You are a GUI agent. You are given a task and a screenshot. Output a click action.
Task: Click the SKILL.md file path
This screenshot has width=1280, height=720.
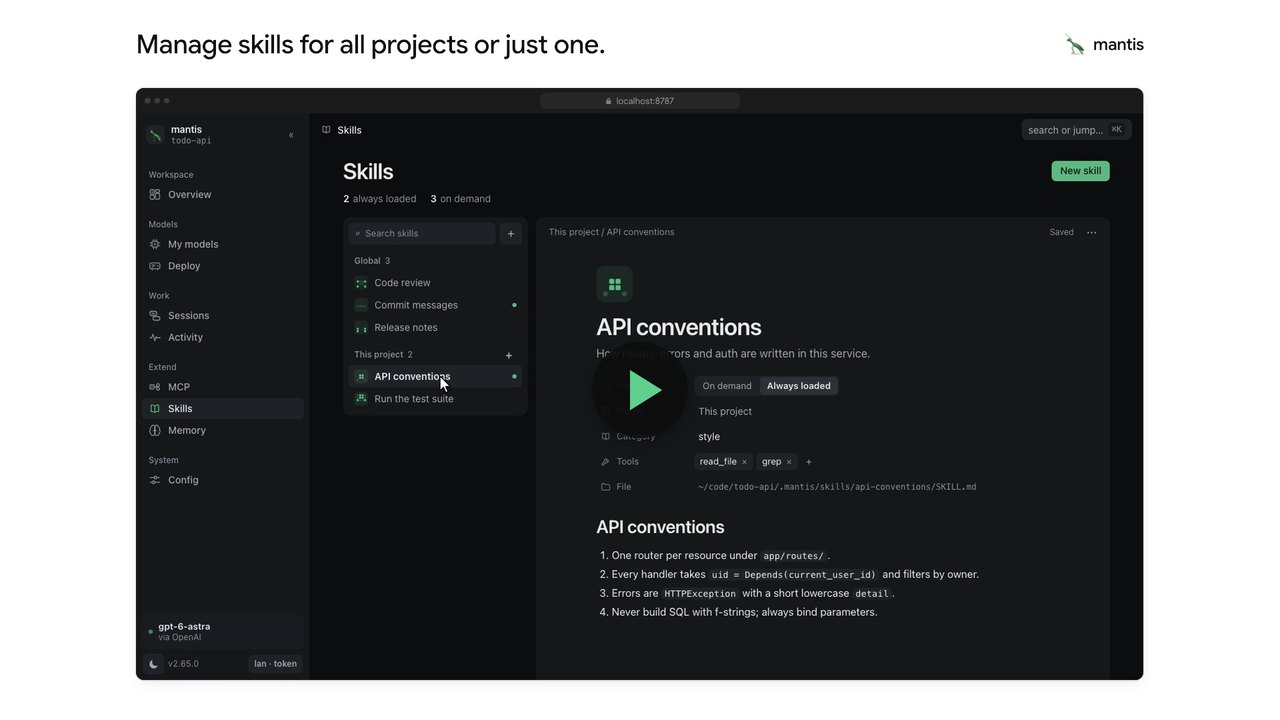pyautogui.click(x=837, y=487)
